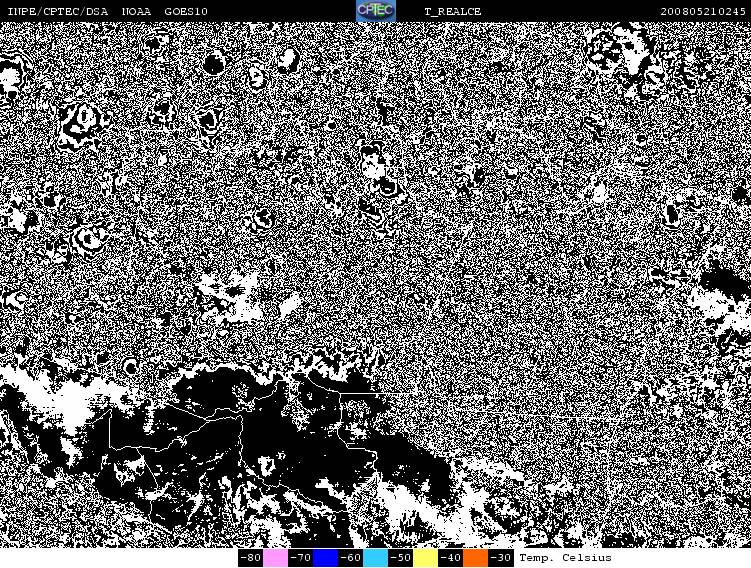Click the -60 temperature legend label

pyautogui.click(x=350, y=558)
